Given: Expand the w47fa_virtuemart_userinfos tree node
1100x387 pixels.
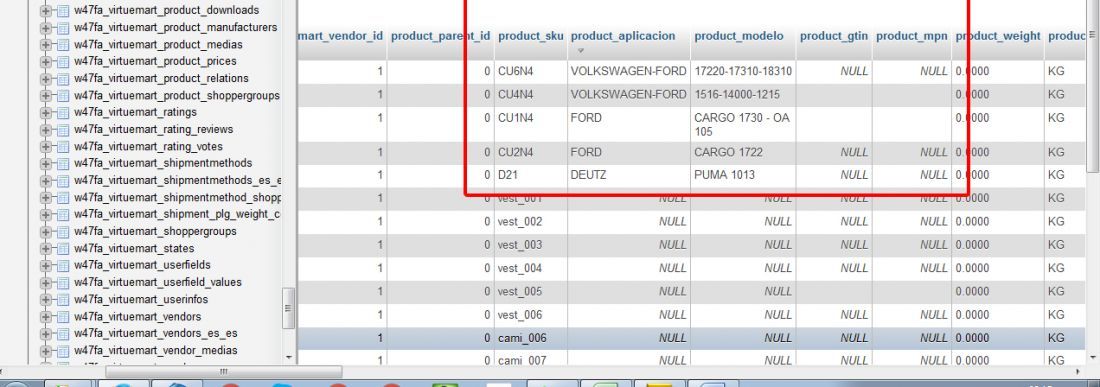Looking at the screenshot, I should pyautogui.click(x=46, y=299).
